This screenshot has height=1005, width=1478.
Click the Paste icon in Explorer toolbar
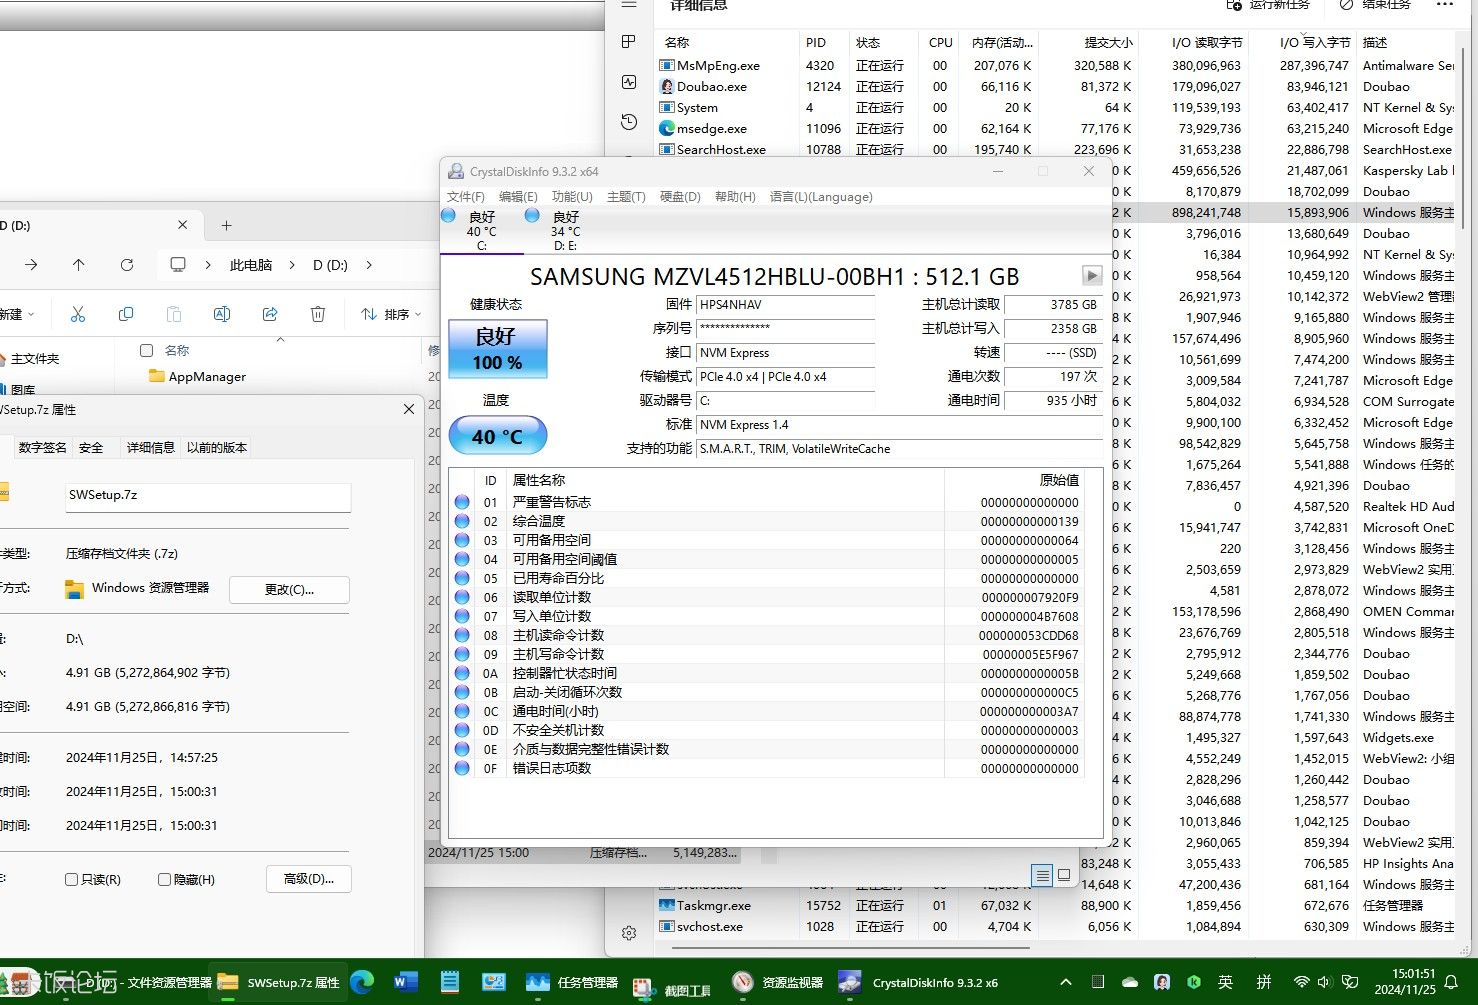174,314
